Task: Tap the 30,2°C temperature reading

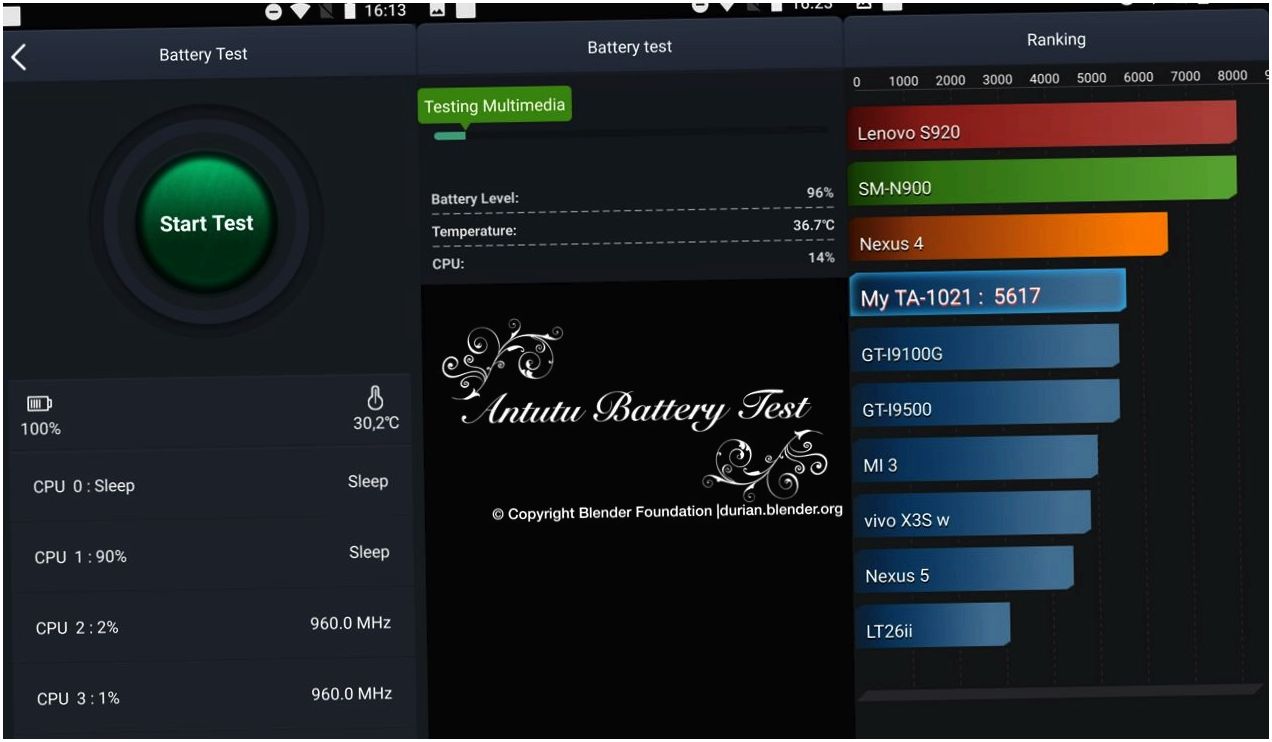Action: coord(376,424)
